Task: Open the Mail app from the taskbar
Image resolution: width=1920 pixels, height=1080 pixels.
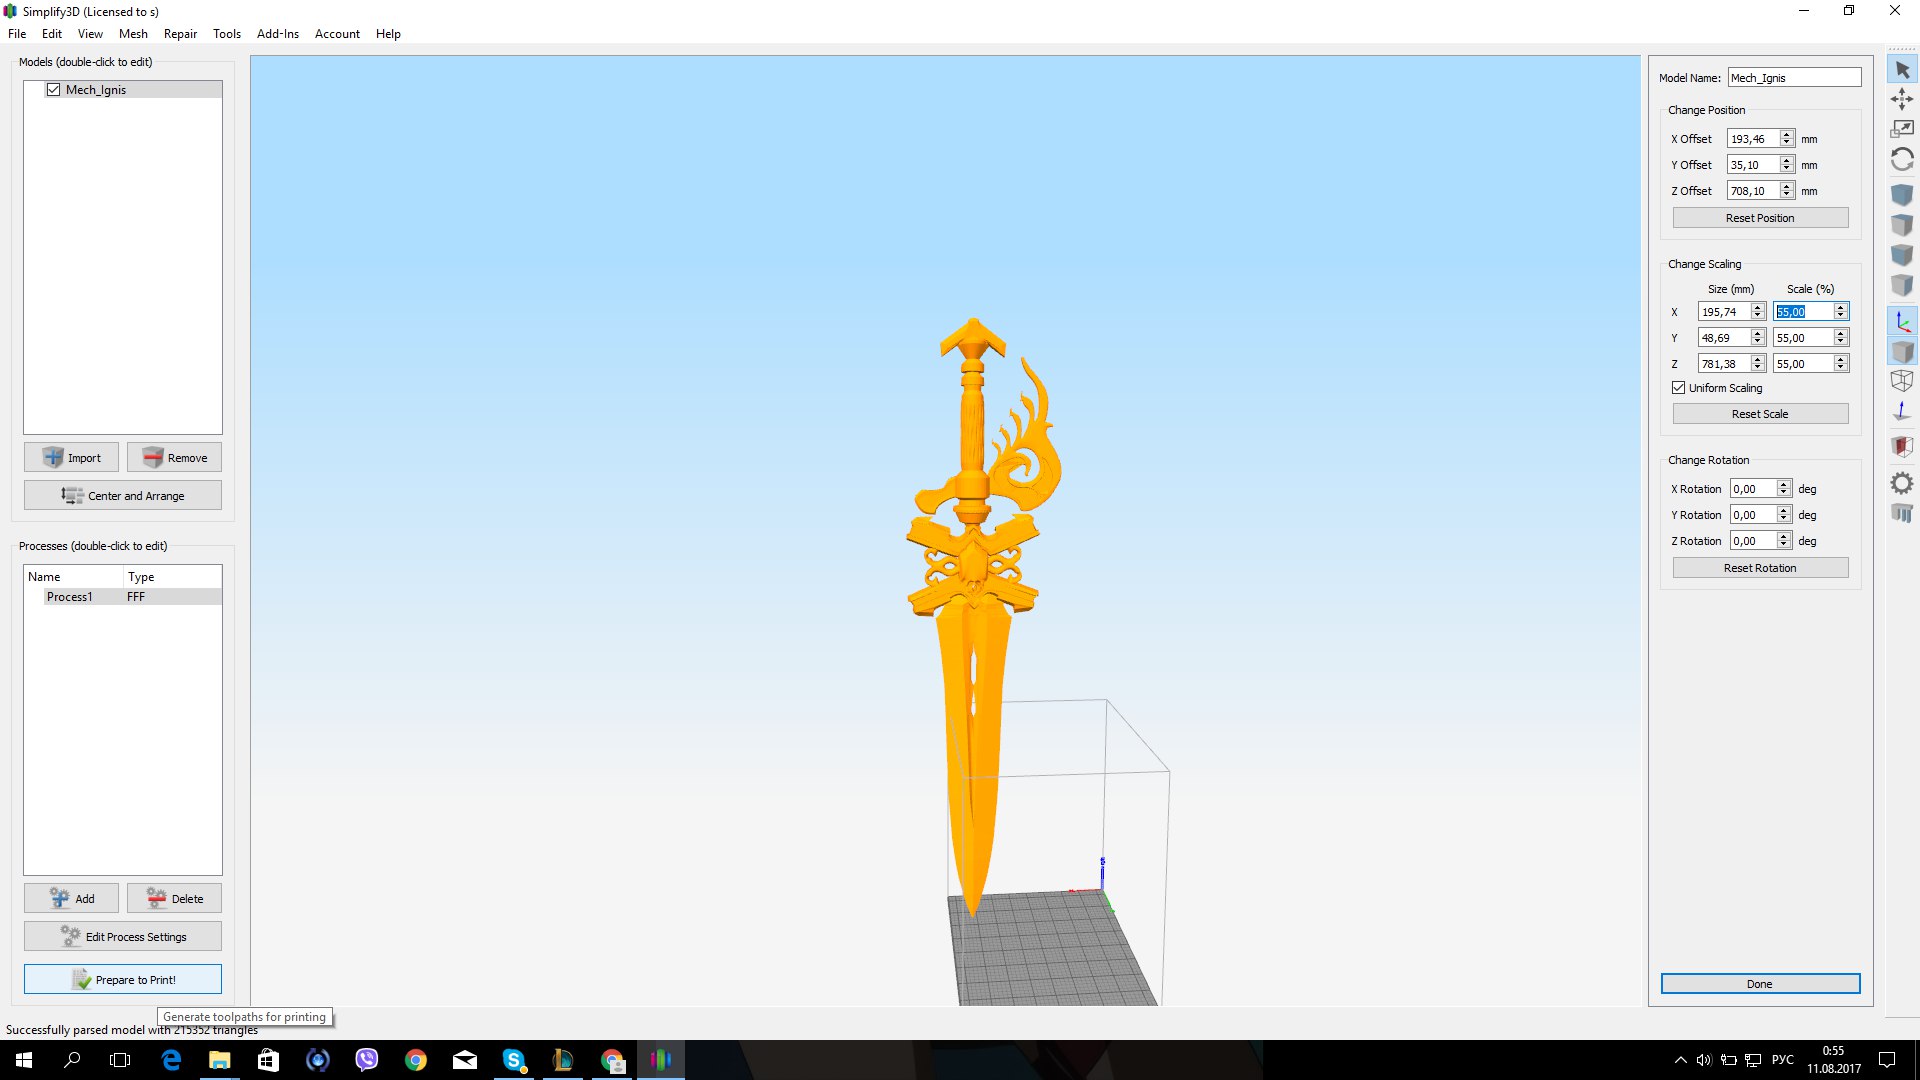Action: click(x=465, y=1060)
